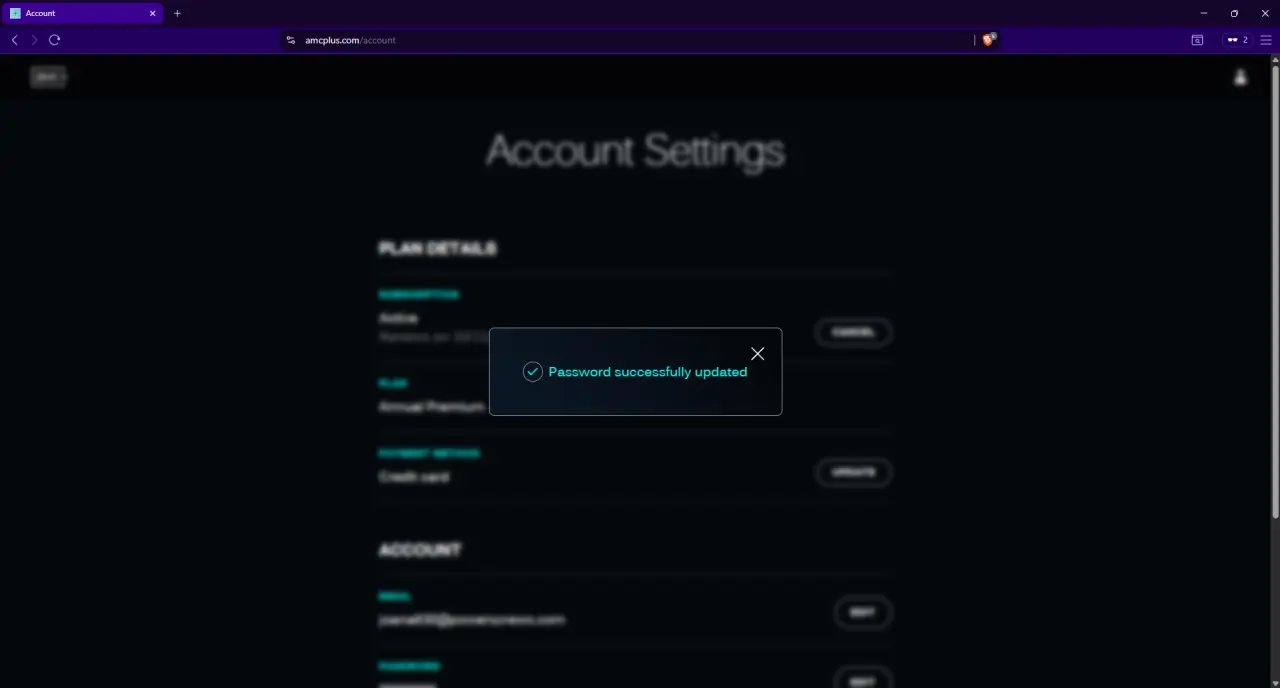Click the success checkmark icon in dialog

tap(533, 372)
